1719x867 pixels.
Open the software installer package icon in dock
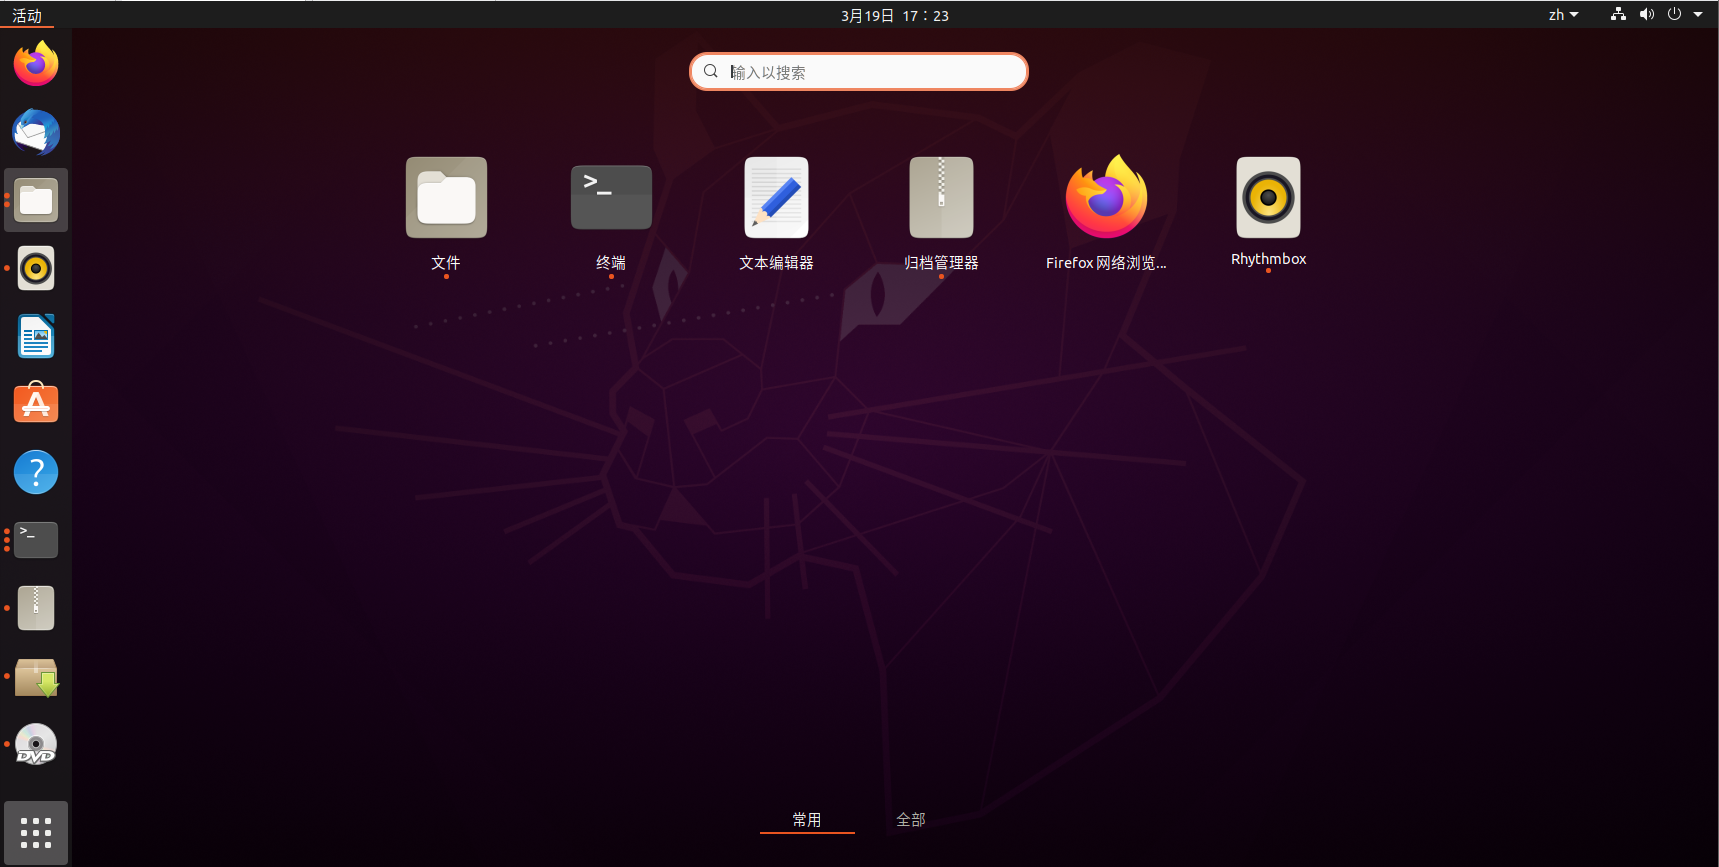pyautogui.click(x=36, y=677)
